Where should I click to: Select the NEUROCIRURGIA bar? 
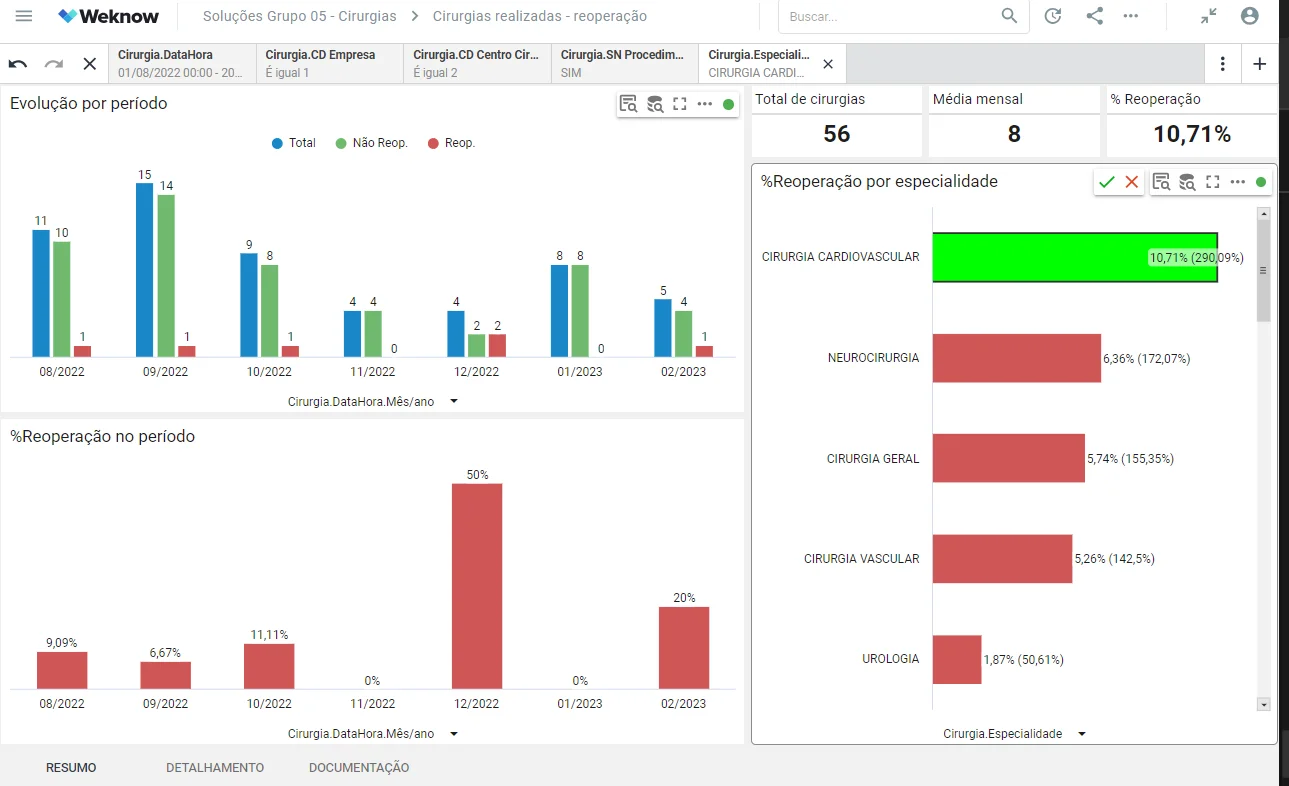click(1017, 358)
